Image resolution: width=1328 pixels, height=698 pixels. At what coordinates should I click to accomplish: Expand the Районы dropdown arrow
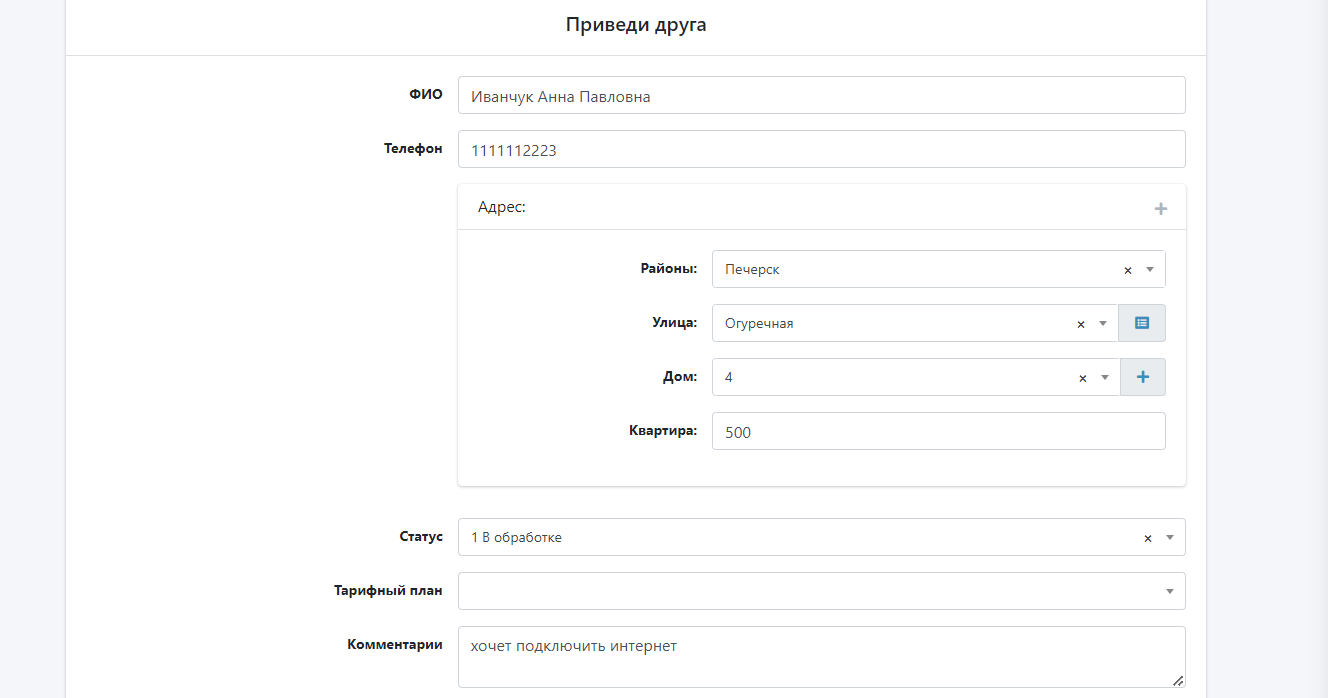click(1150, 270)
